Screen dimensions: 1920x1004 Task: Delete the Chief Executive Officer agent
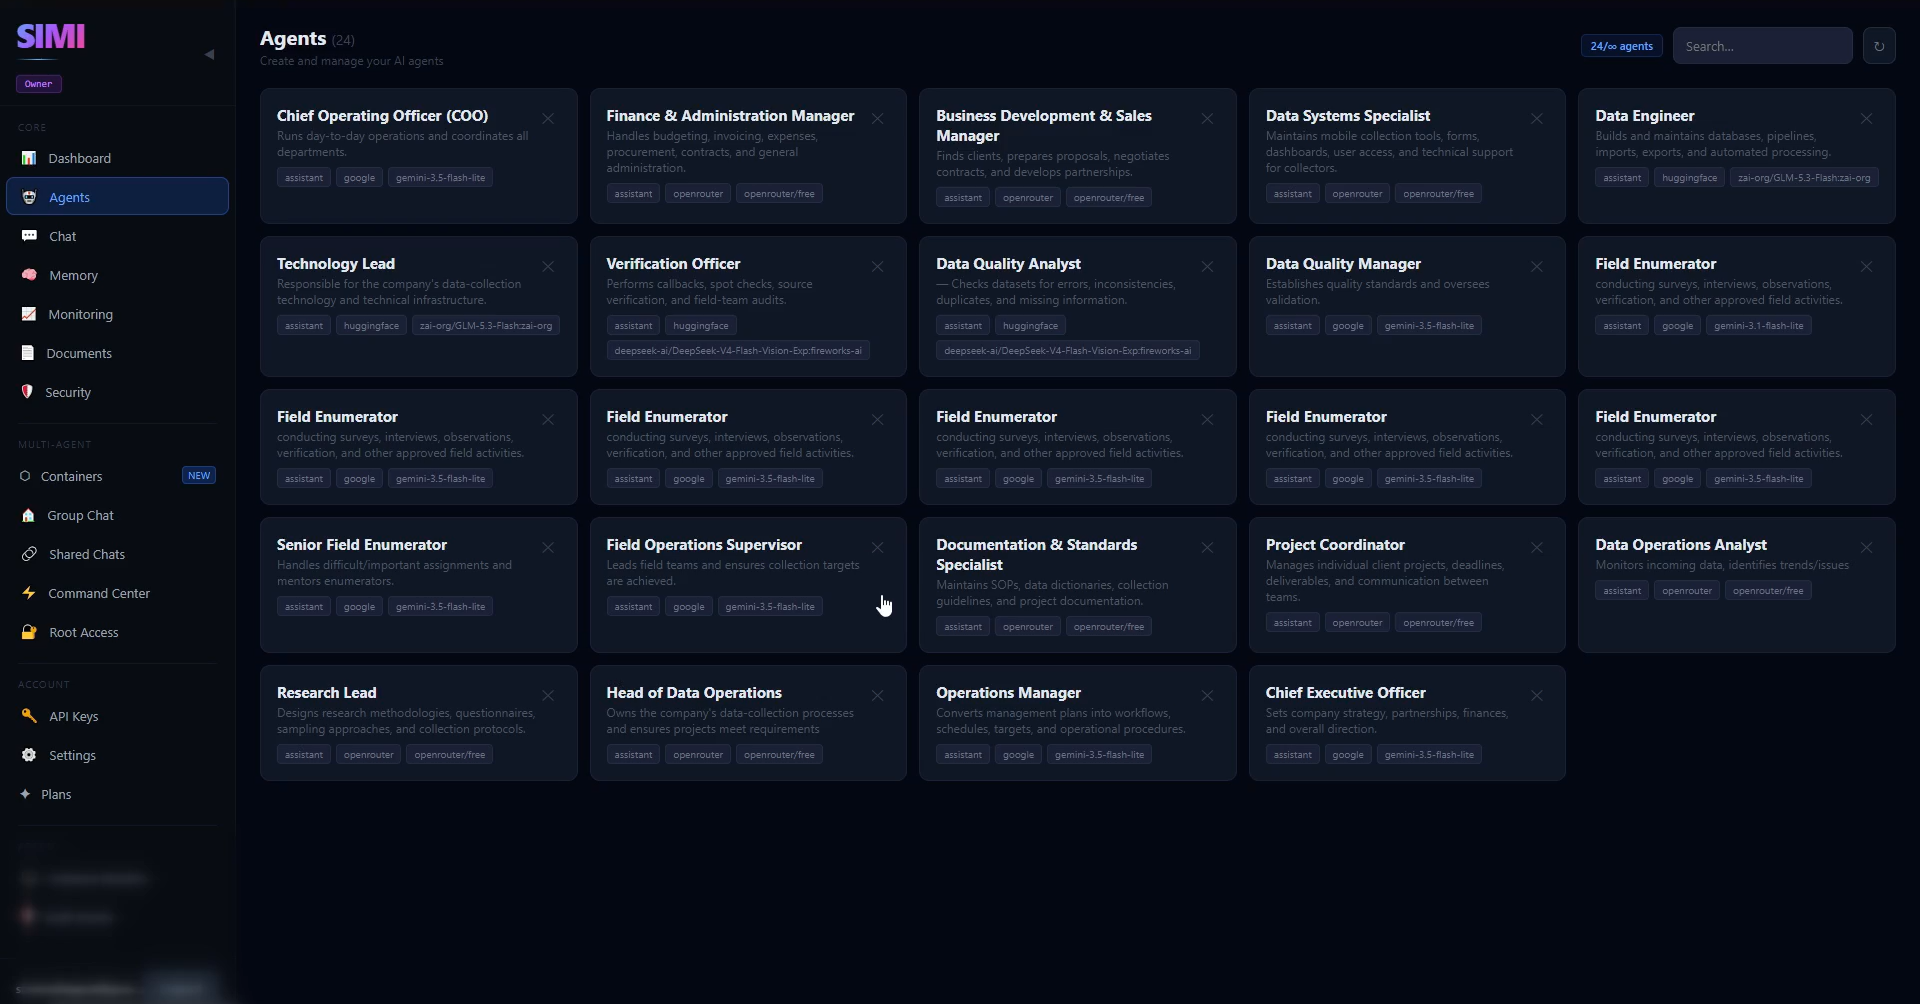(1537, 696)
